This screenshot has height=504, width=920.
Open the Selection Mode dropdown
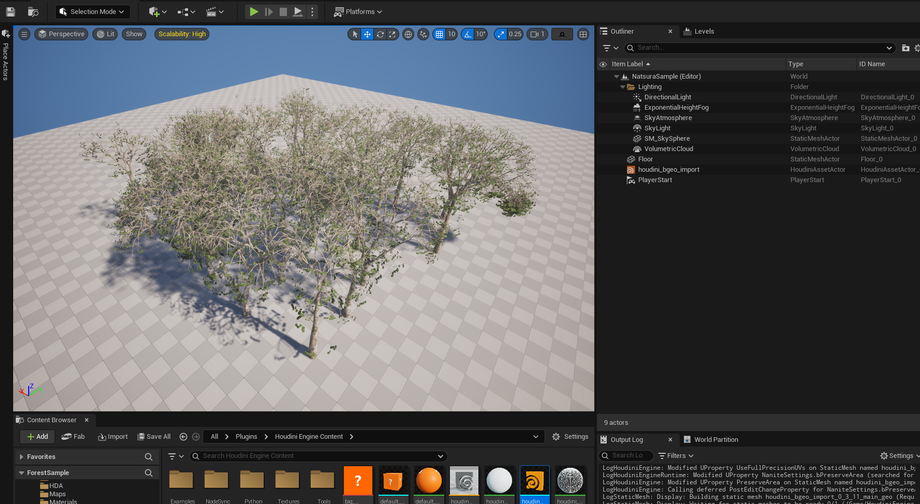coord(94,12)
